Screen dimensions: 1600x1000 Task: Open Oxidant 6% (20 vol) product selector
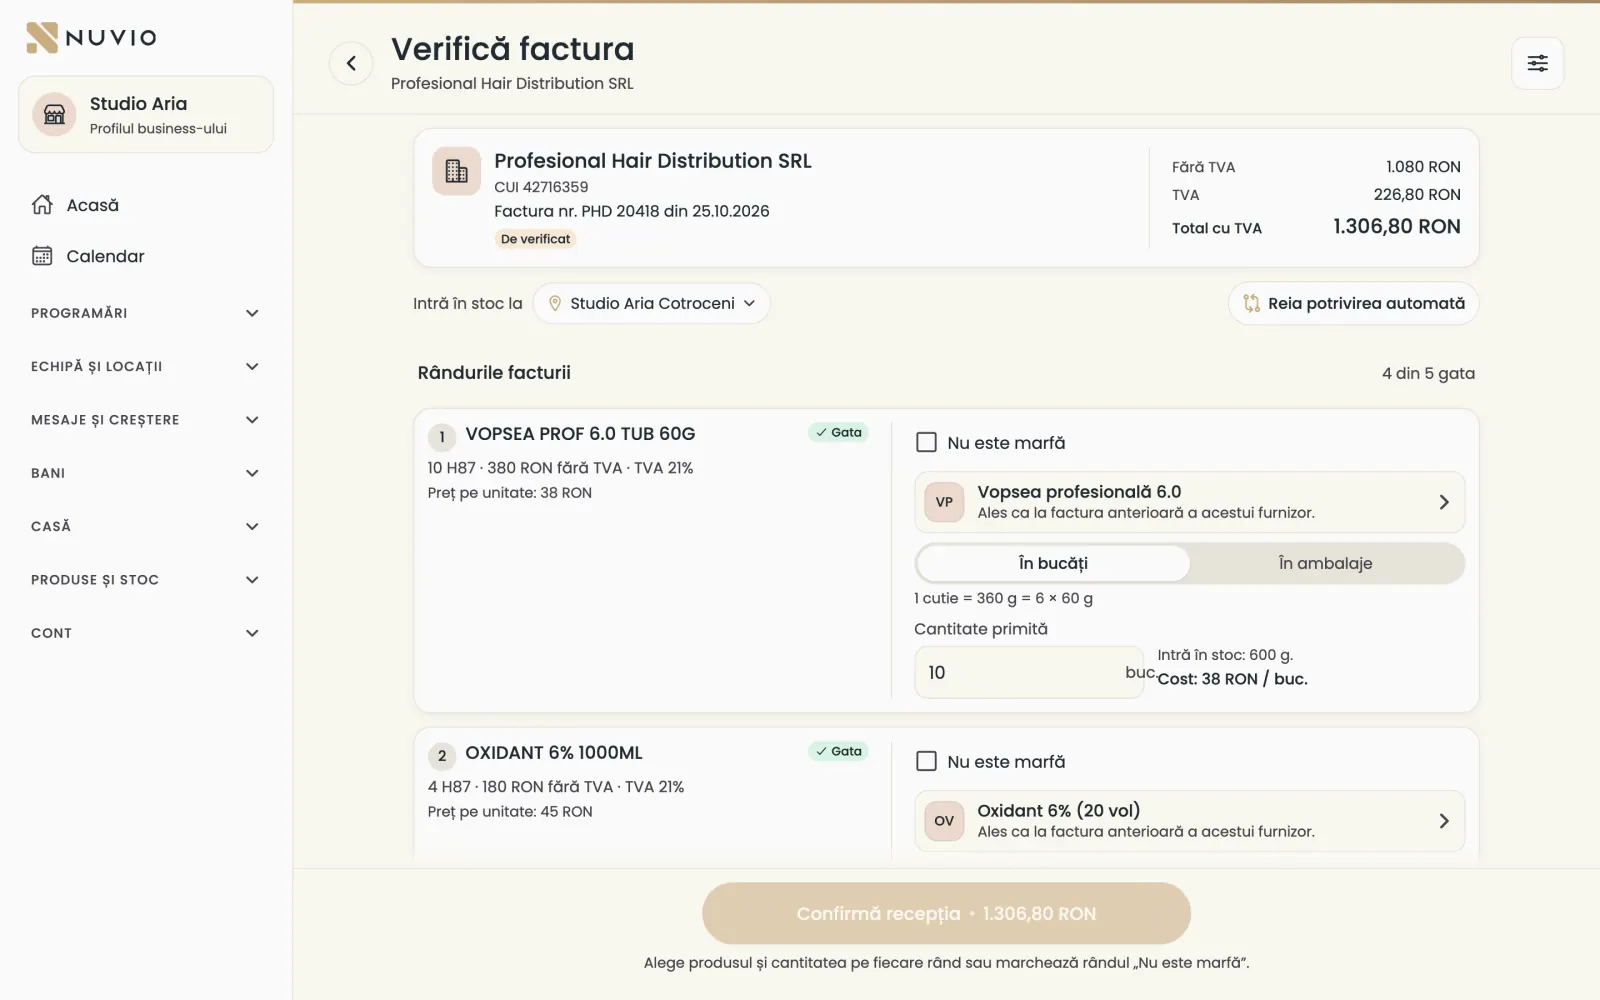coord(1189,821)
